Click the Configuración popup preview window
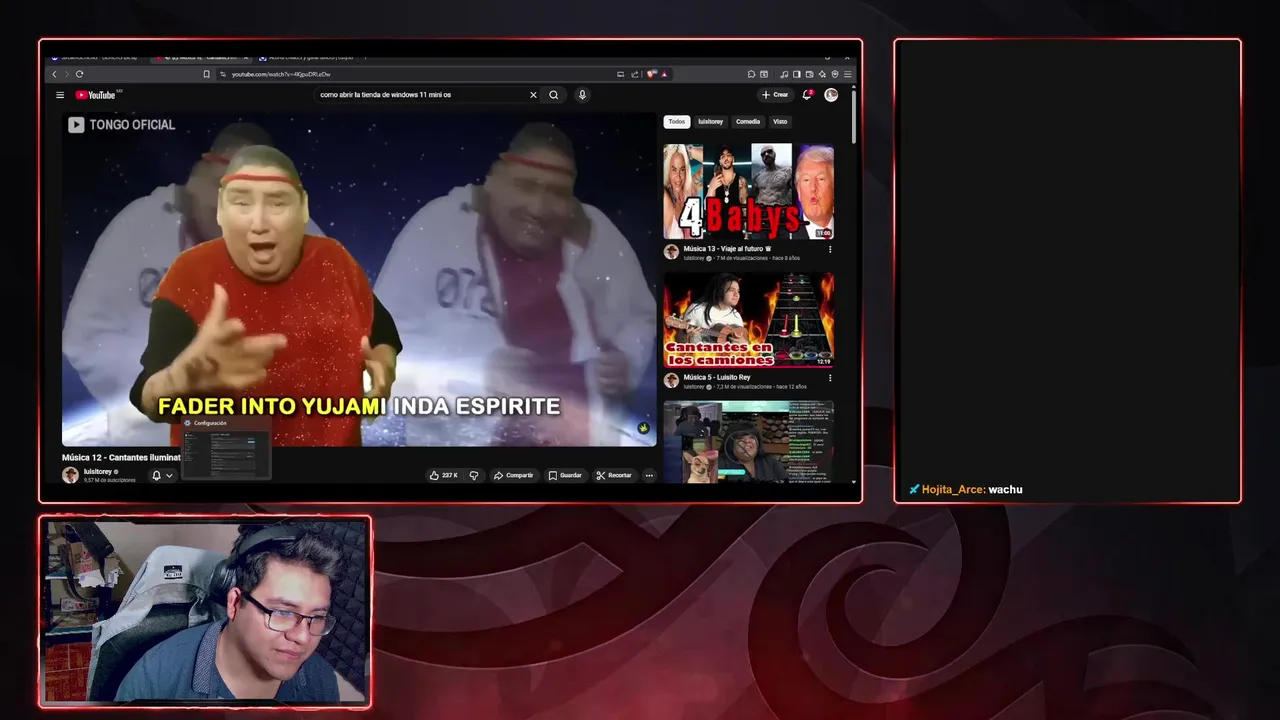Screen dimensions: 1280x720 coord(226,448)
